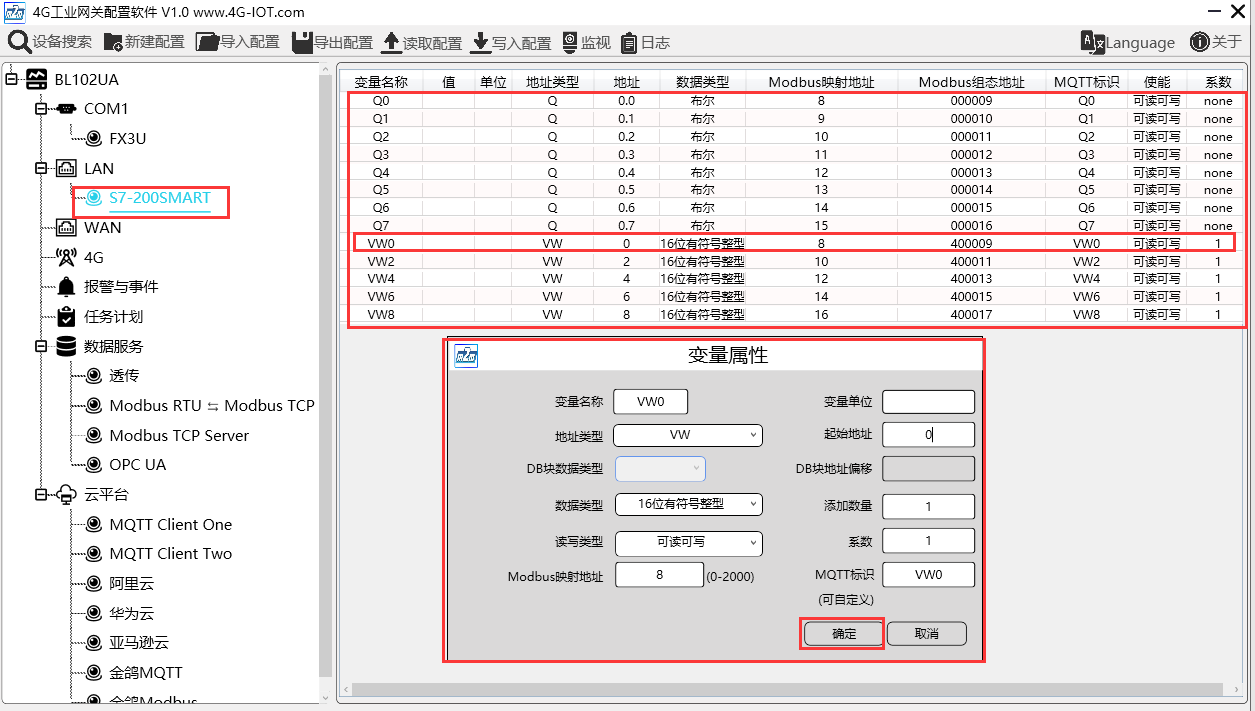Open the 数据类型 16位有符号整型 dropdown
1255x711 pixels.
coord(688,504)
